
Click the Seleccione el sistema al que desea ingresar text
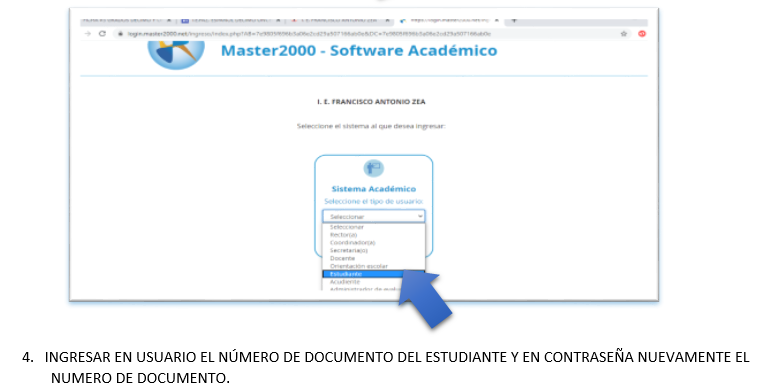click(x=371, y=126)
